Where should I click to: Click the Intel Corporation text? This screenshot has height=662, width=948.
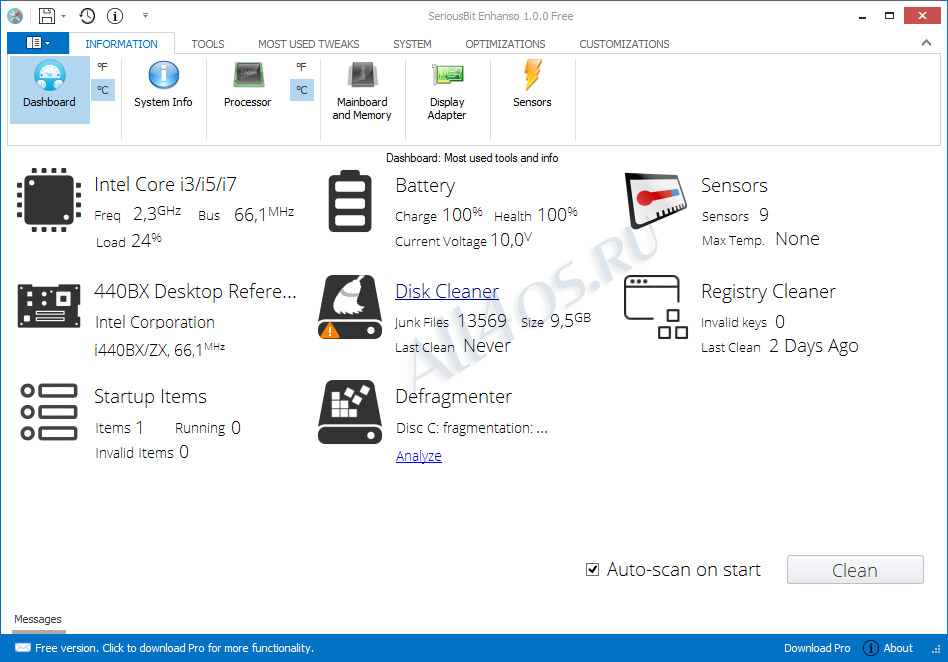pyautogui.click(x=155, y=322)
